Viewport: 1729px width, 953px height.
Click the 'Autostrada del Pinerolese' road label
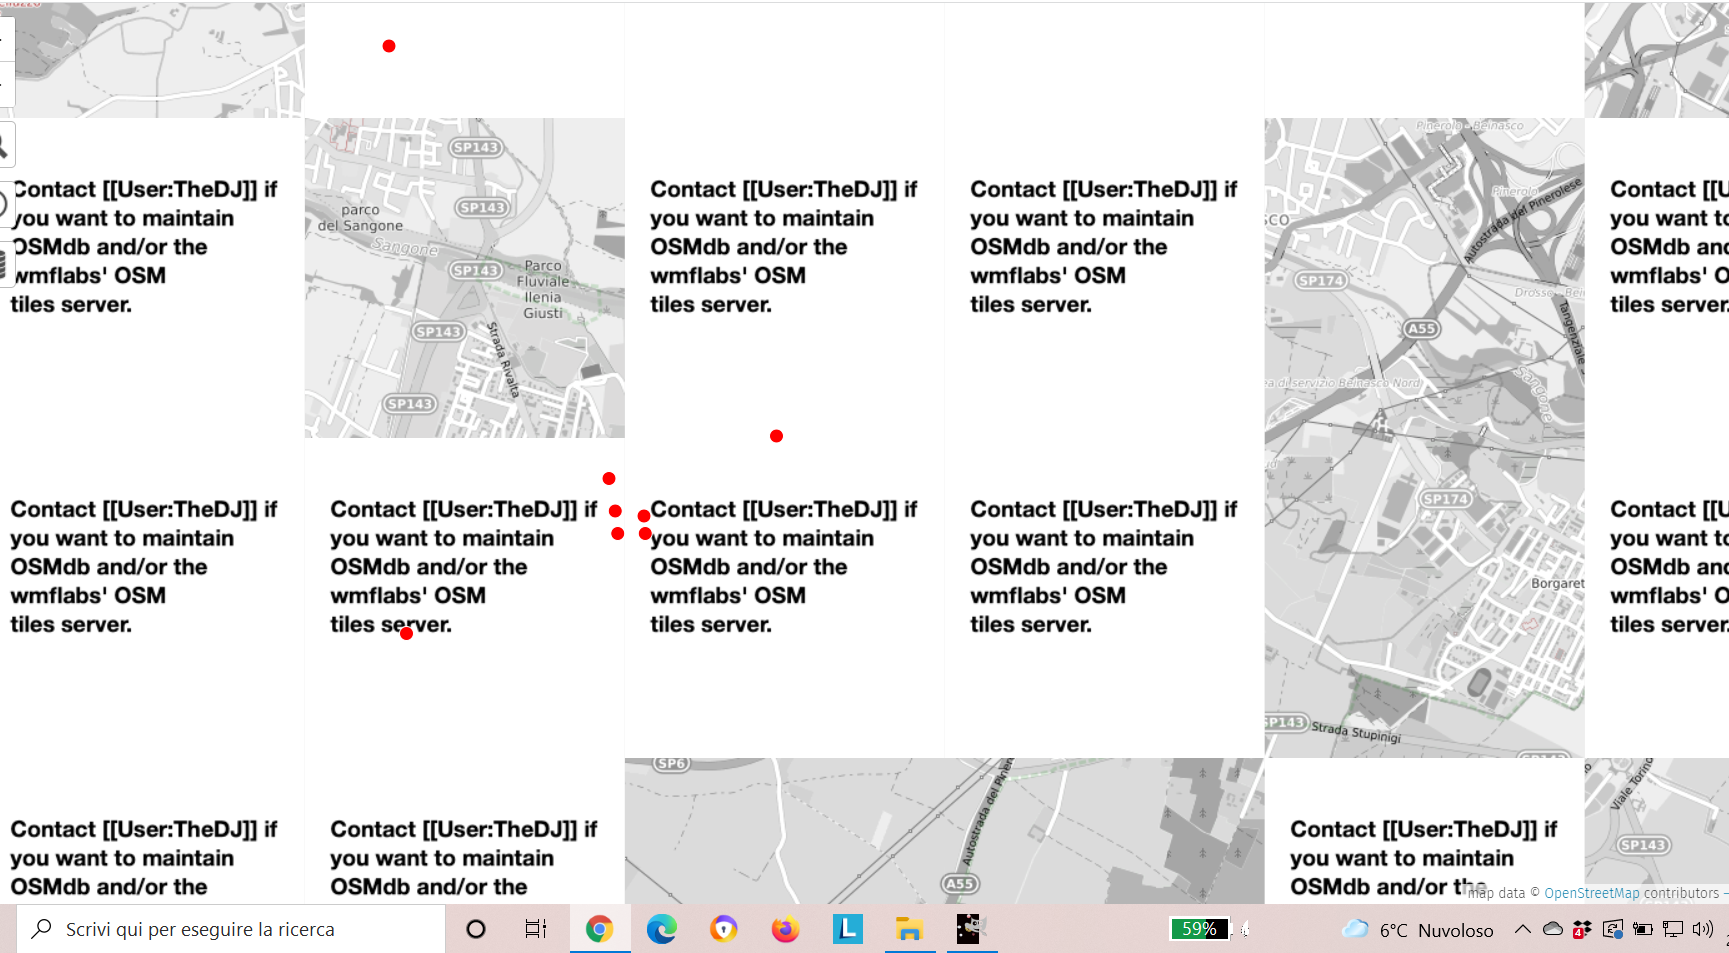pyautogui.click(x=1522, y=220)
